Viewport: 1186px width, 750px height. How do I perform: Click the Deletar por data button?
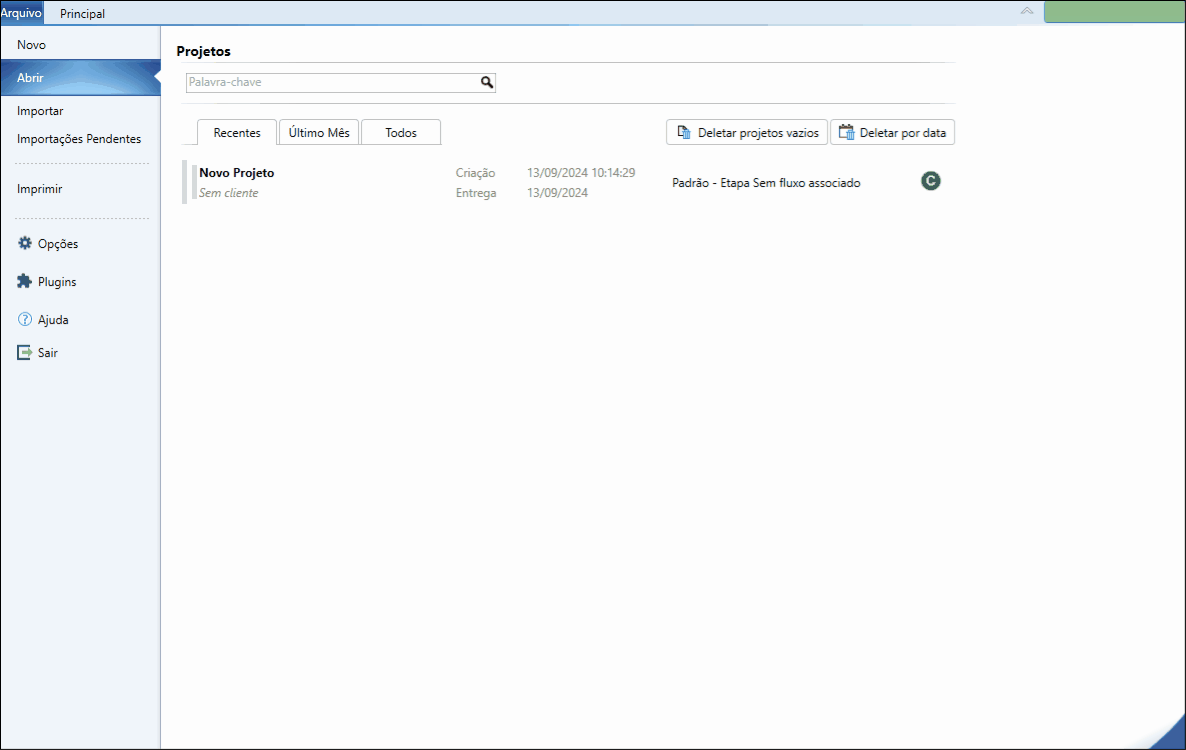point(893,132)
